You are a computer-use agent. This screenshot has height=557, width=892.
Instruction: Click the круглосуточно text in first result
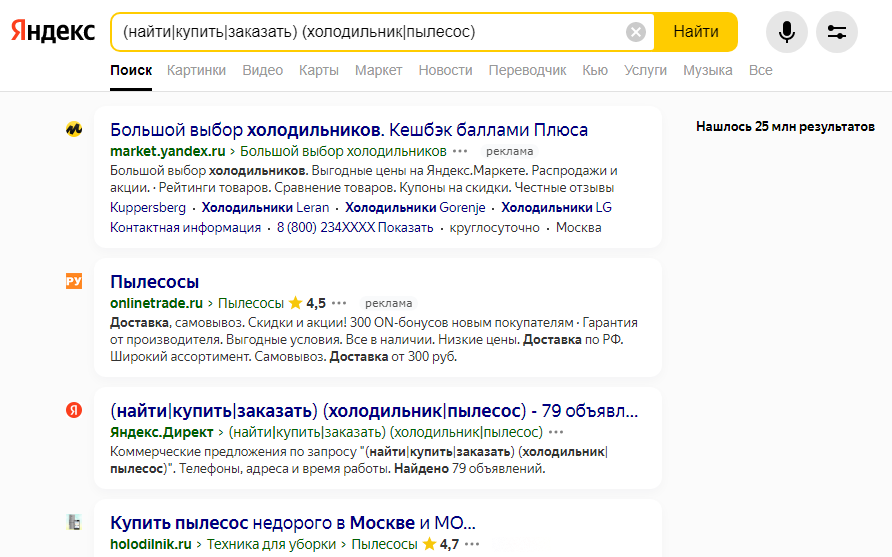tap(494, 228)
